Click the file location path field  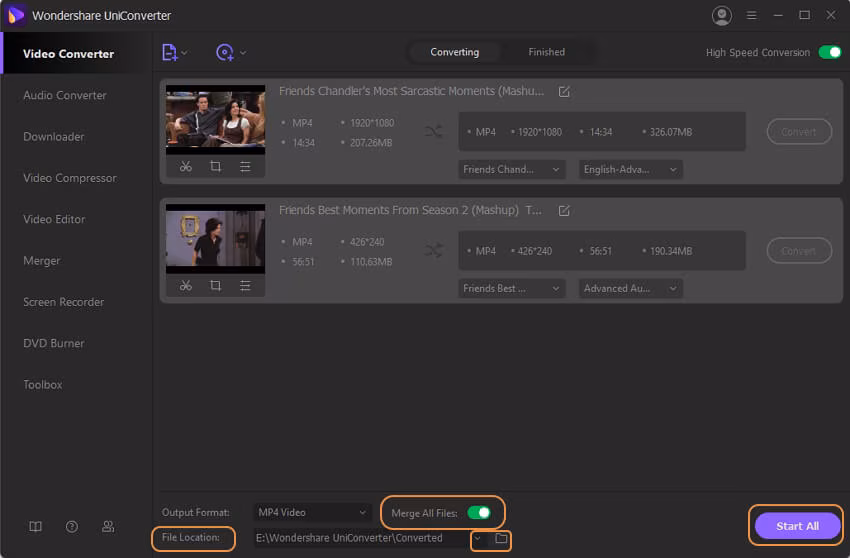[x=361, y=538]
